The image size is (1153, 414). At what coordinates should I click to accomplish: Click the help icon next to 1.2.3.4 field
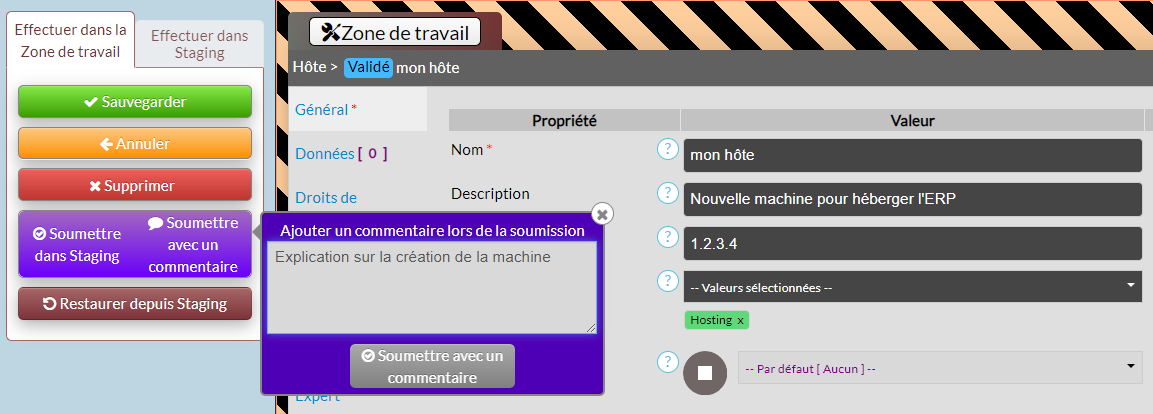point(667,237)
